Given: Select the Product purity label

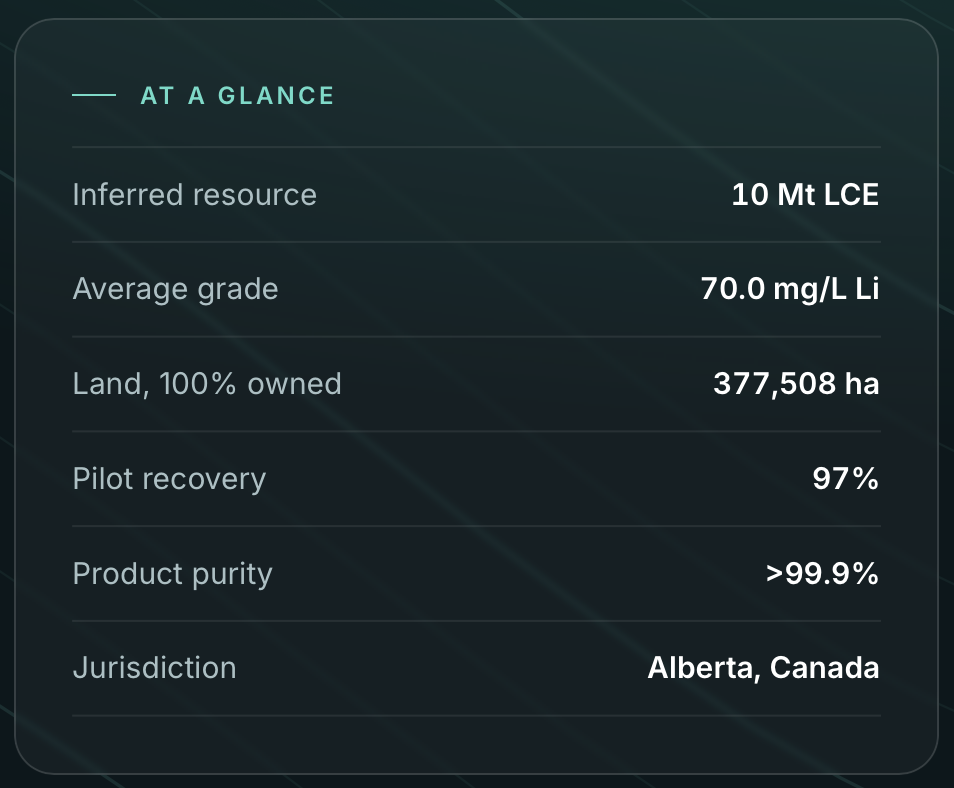Looking at the screenshot, I should point(172,574).
